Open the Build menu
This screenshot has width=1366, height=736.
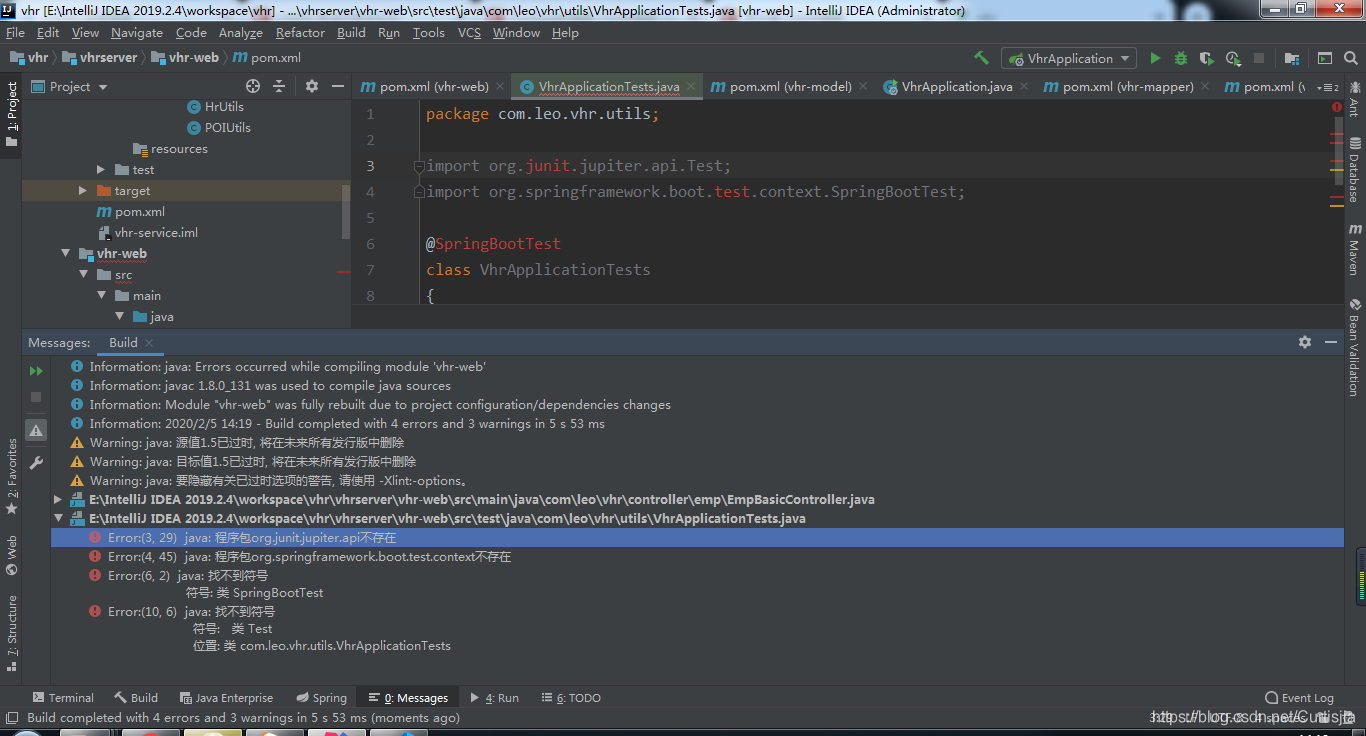tap(351, 32)
